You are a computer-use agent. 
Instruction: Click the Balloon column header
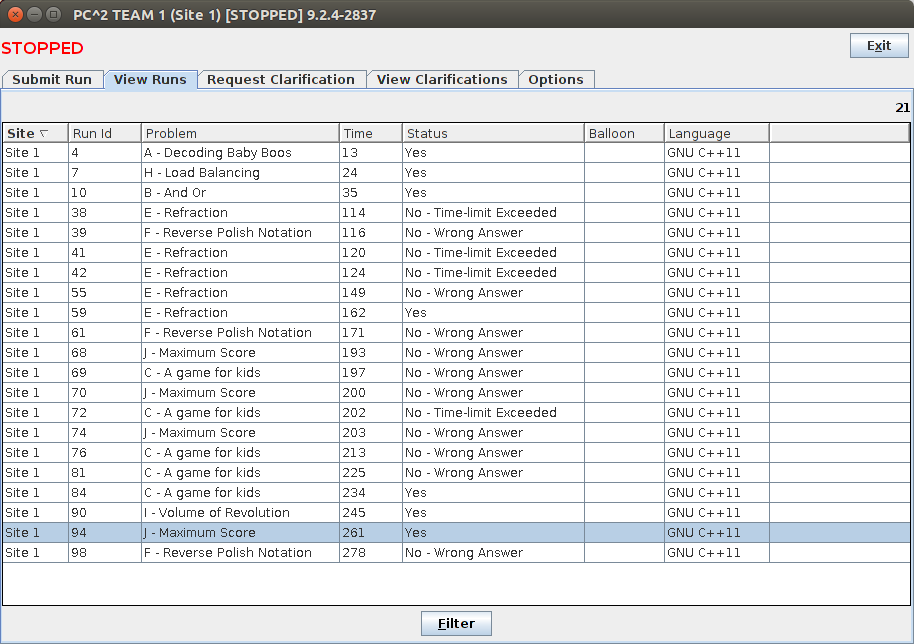pyautogui.click(x=624, y=133)
